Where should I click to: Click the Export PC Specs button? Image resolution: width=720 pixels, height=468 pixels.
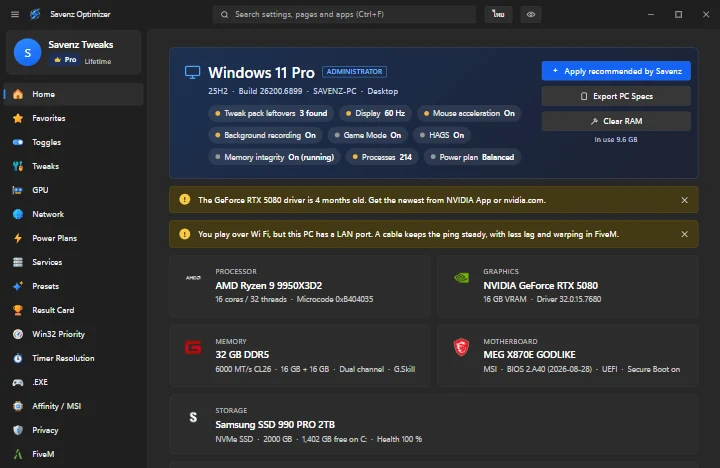pyautogui.click(x=616, y=96)
